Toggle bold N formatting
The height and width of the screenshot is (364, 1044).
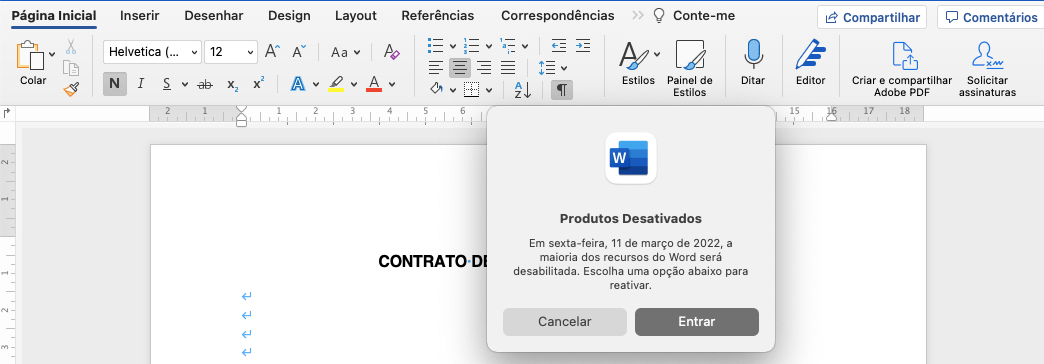pyautogui.click(x=115, y=84)
